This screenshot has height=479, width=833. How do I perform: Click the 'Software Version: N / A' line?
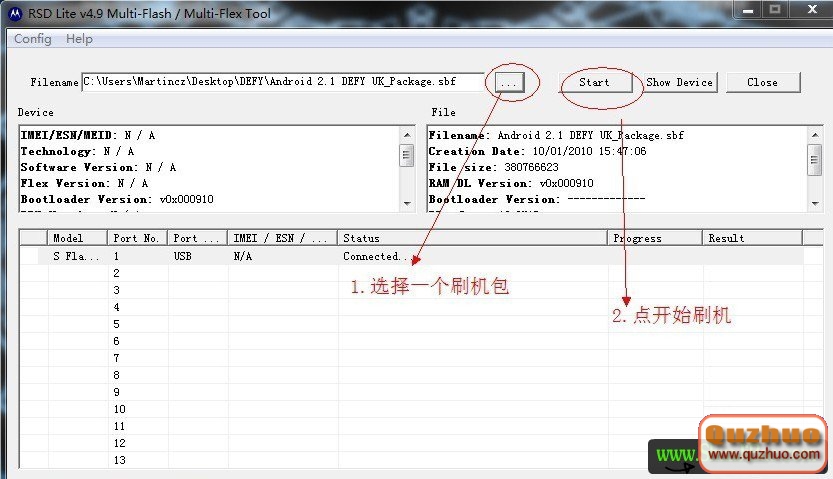point(98,167)
